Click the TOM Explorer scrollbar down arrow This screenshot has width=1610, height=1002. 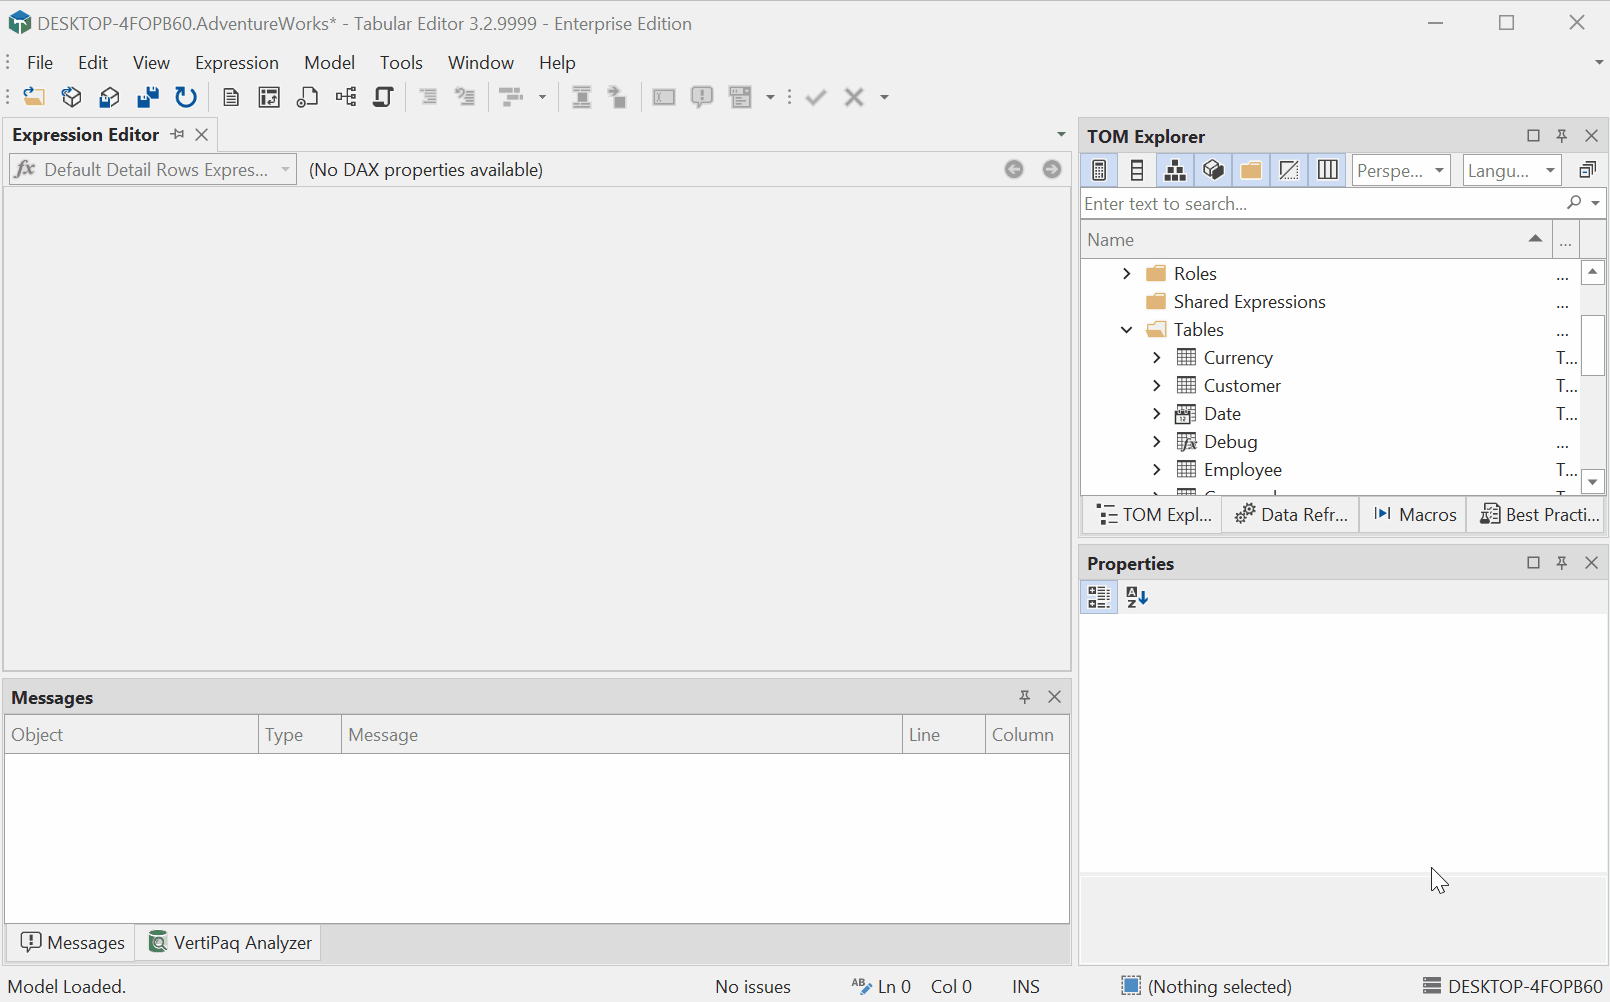click(x=1593, y=482)
